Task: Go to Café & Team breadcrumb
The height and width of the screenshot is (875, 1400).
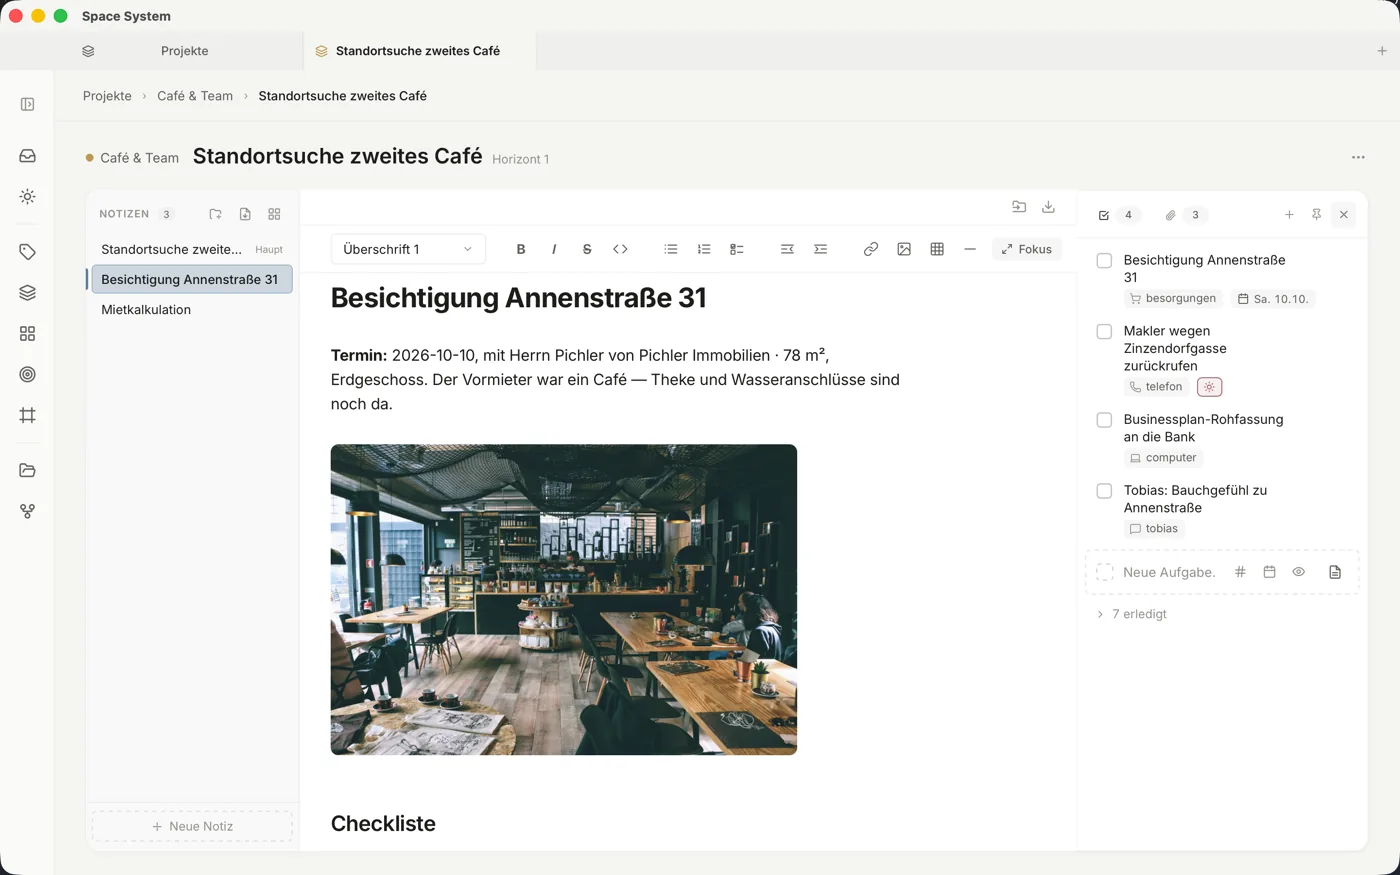Action: coord(195,96)
